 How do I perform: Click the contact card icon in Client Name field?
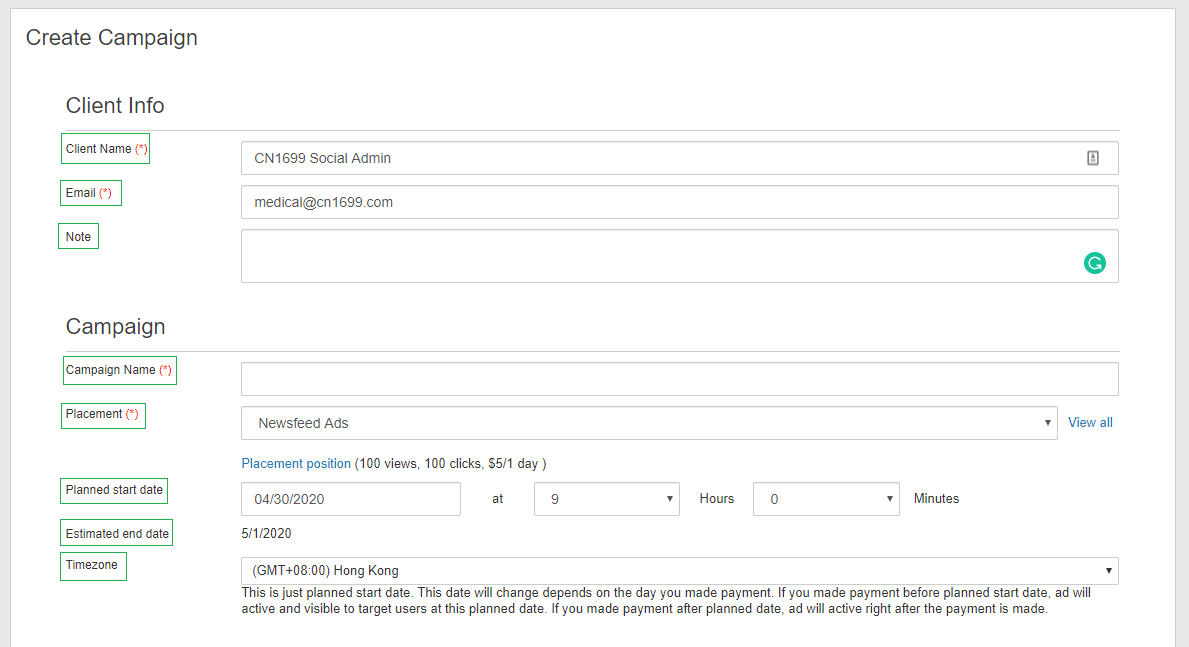point(1093,158)
